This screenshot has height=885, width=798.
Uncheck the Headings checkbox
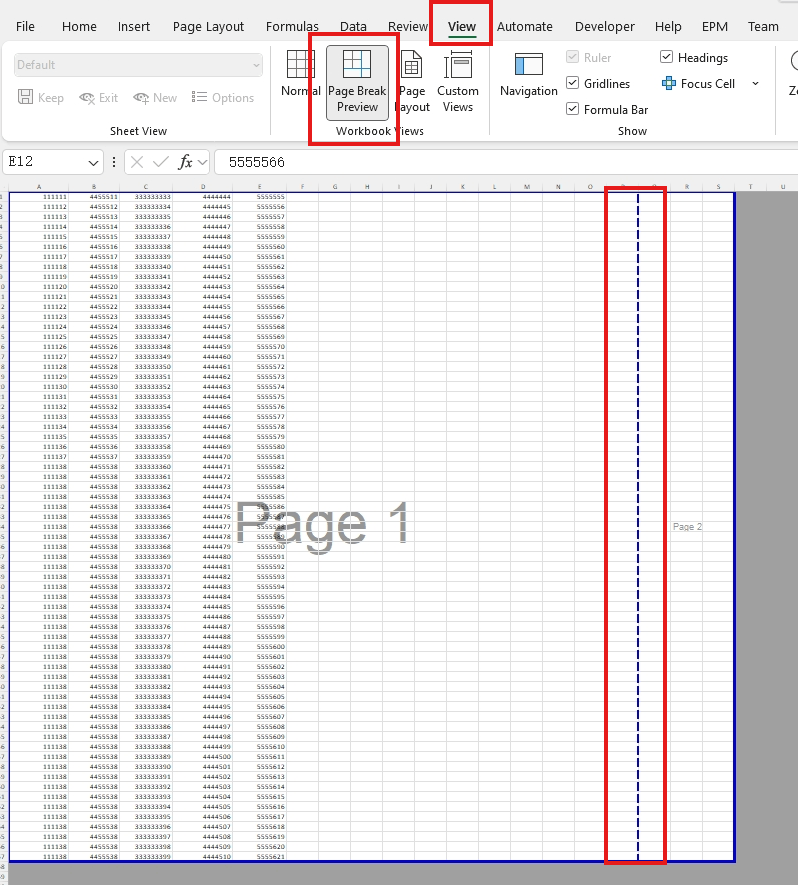[667, 57]
